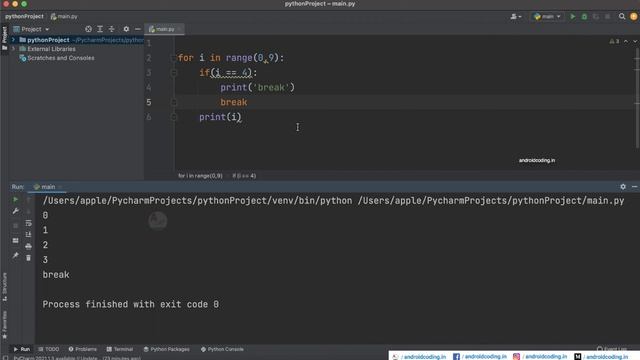Open the main run configuration dropdown
Viewport: 640px width, 360px height.
pyautogui.click(x=547, y=17)
